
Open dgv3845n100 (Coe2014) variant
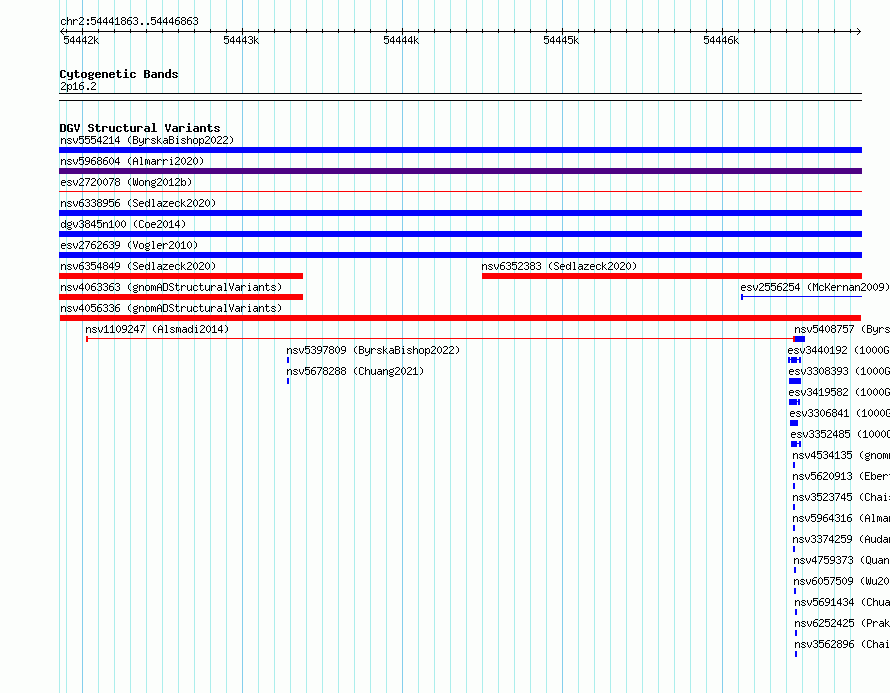(x=123, y=224)
